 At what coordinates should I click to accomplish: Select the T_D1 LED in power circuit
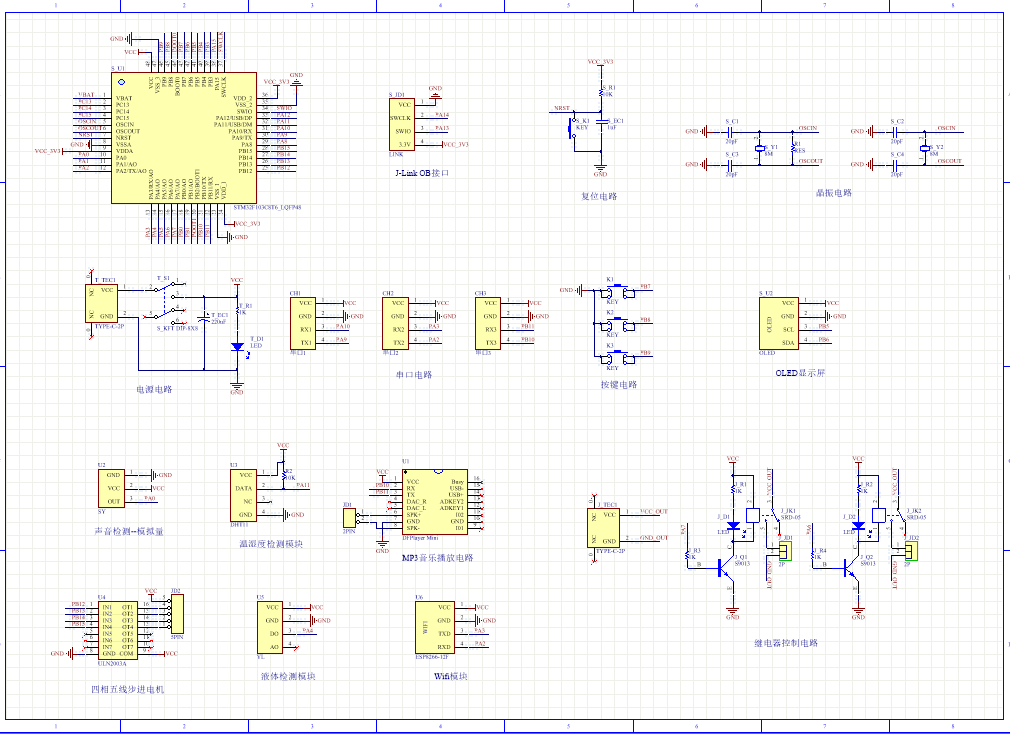click(x=237, y=347)
